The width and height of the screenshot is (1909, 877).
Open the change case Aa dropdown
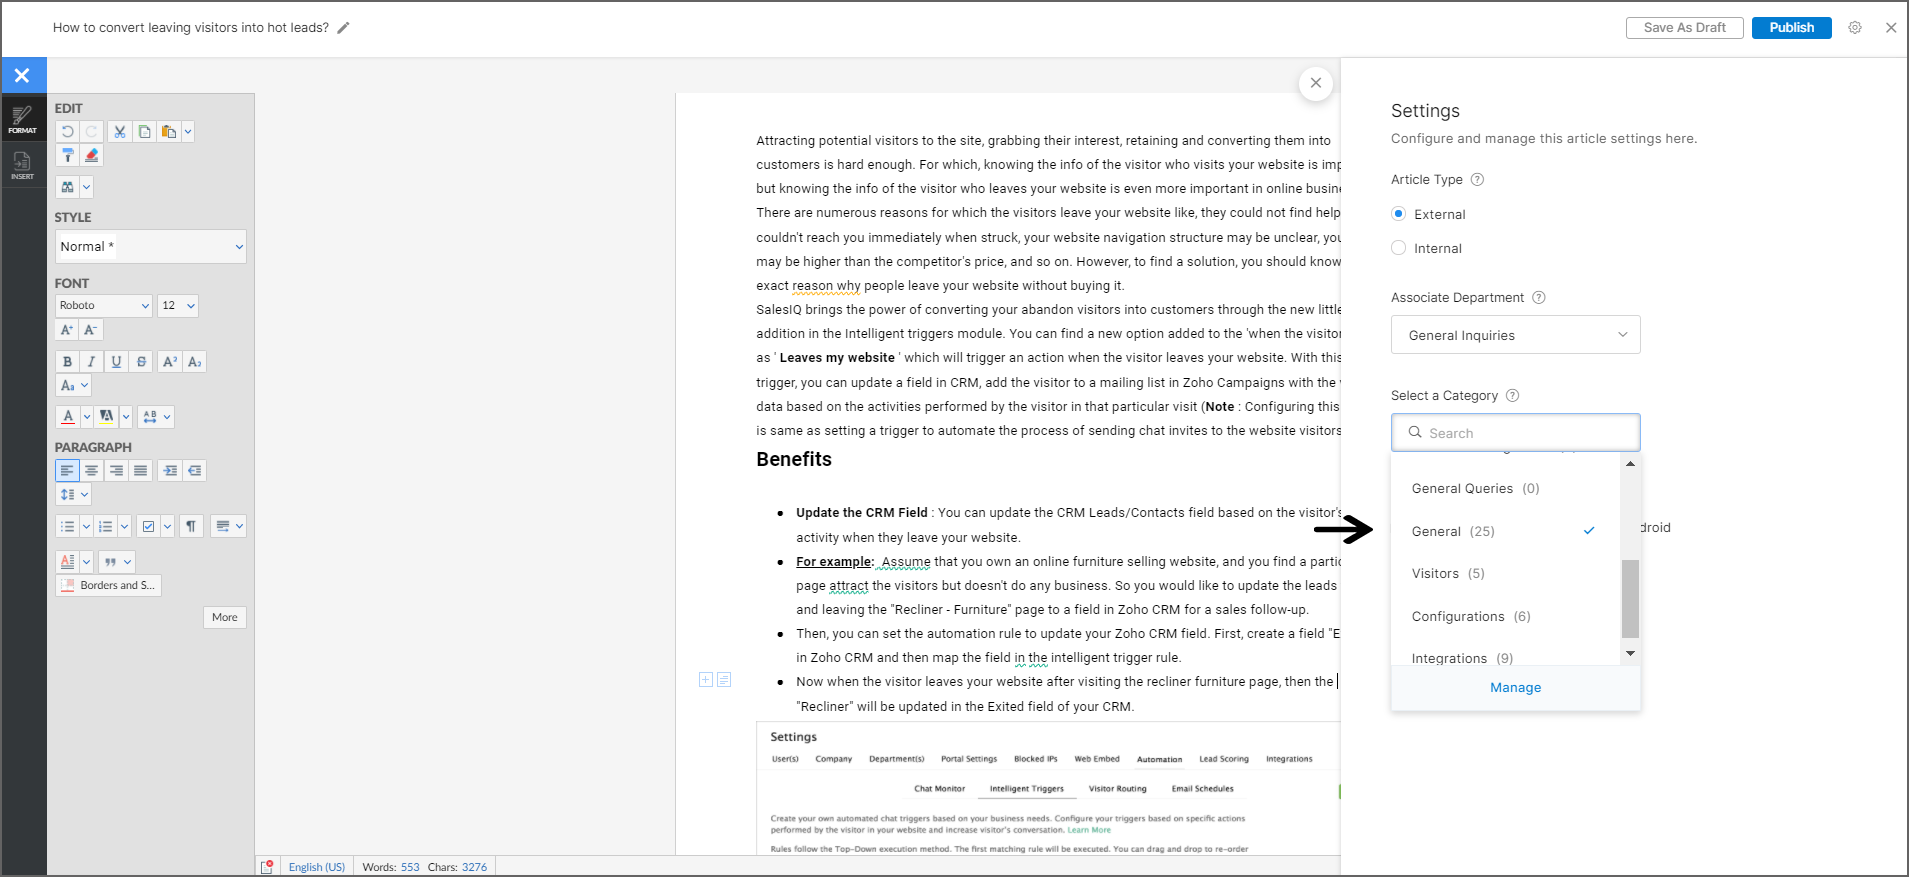(x=74, y=386)
